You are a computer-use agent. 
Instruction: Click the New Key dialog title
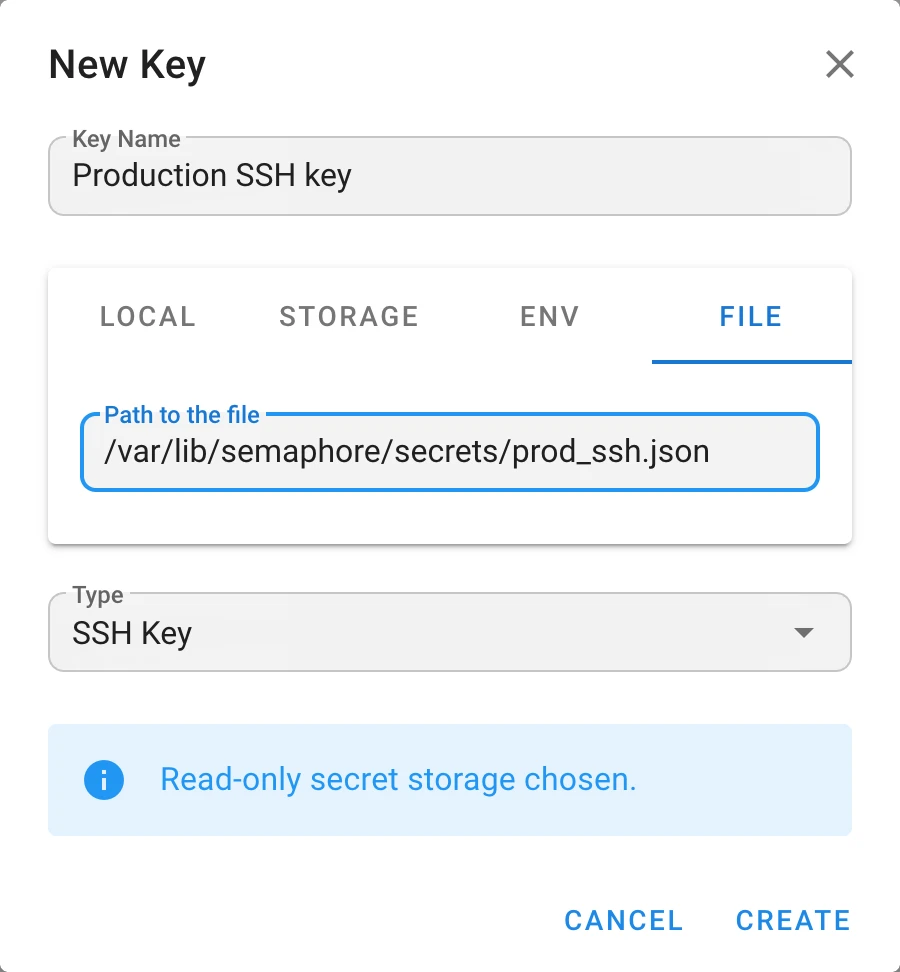(127, 64)
